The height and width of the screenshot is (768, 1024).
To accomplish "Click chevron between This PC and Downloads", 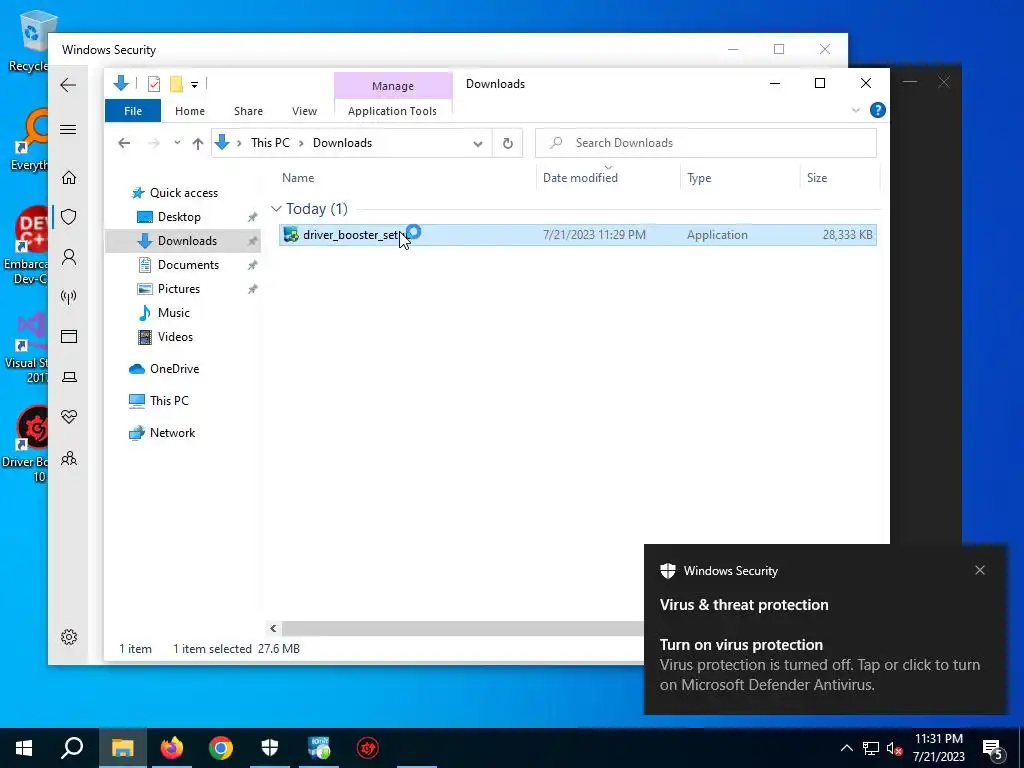I will coord(301,143).
